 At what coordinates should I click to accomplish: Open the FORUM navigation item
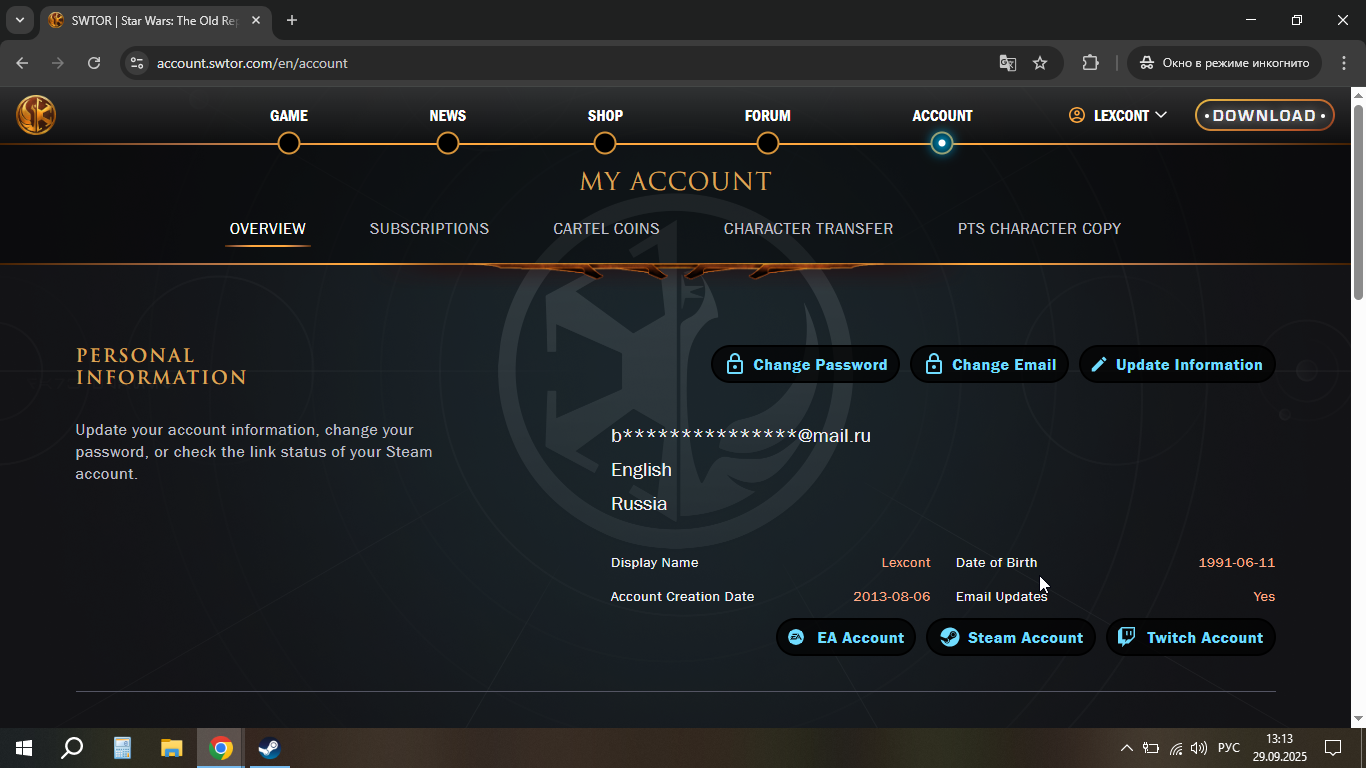(x=767, y=116)
